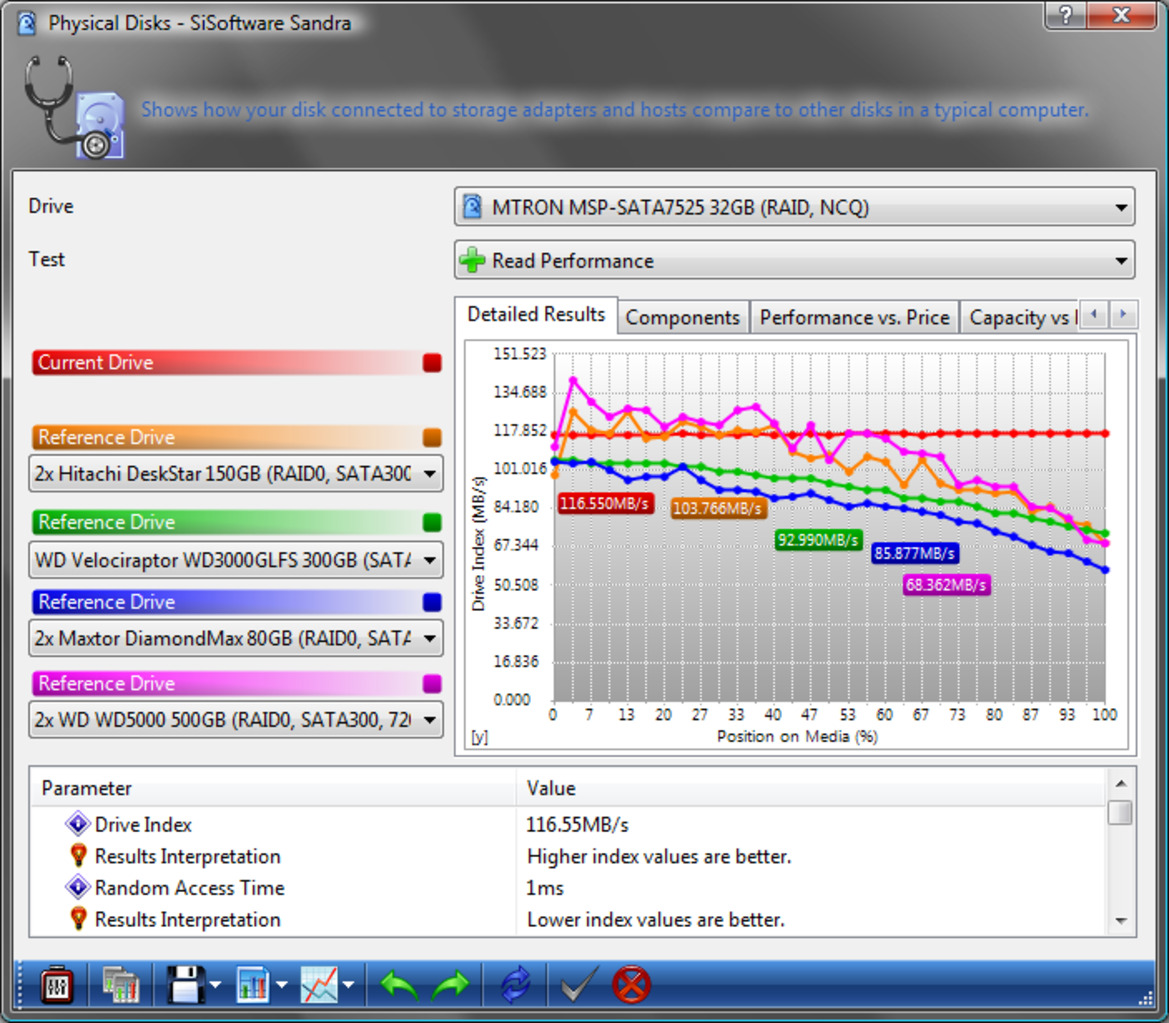Image resolution: width=1169 pixels, height=1023 pixels.
Task: Click the floppy disk save icon
Action: (185, 986)
